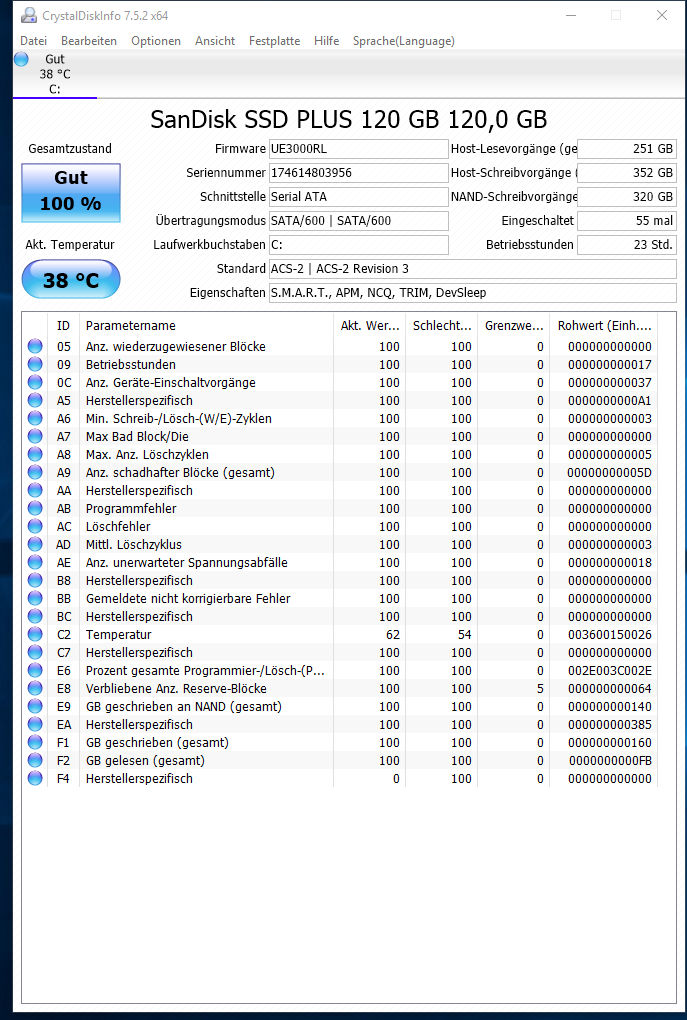Click status orb of Mittl. Löschzyklus row
The image size is (687, 1020).
(x=34, y=544)
